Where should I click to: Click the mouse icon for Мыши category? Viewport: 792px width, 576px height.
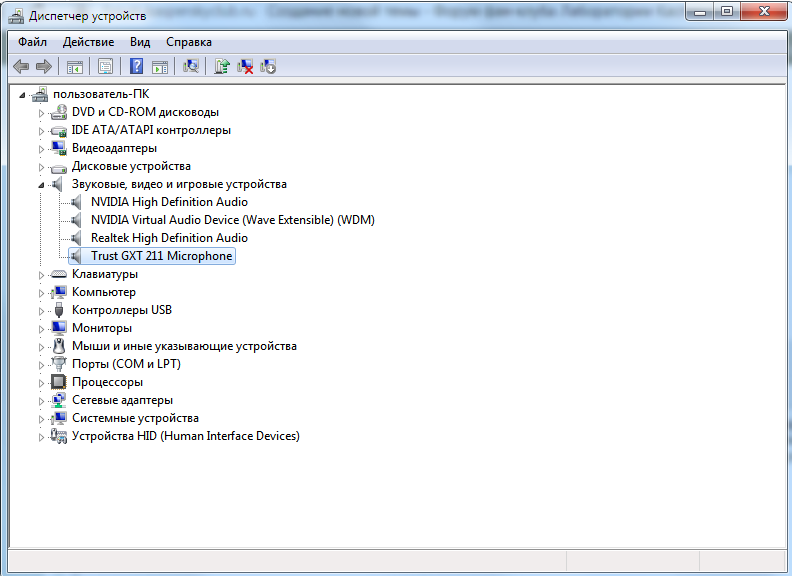tap(59, 346)
